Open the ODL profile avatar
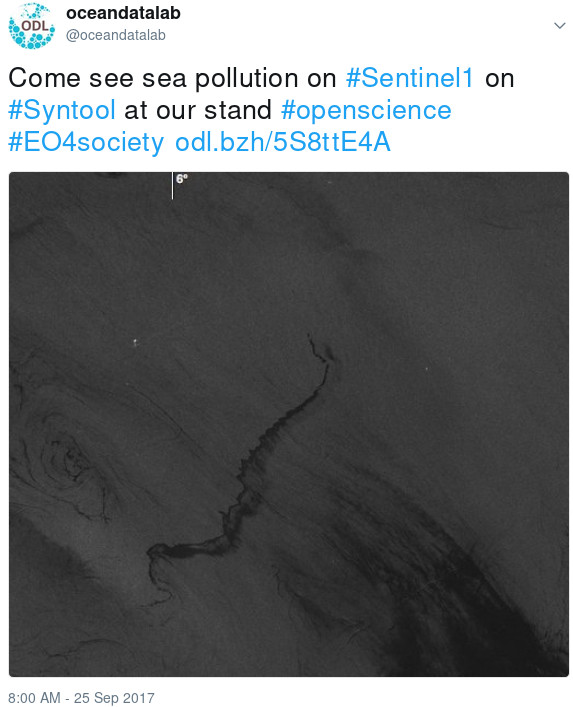The height and width of the screenshot is (707, 573). pos(32,26)
